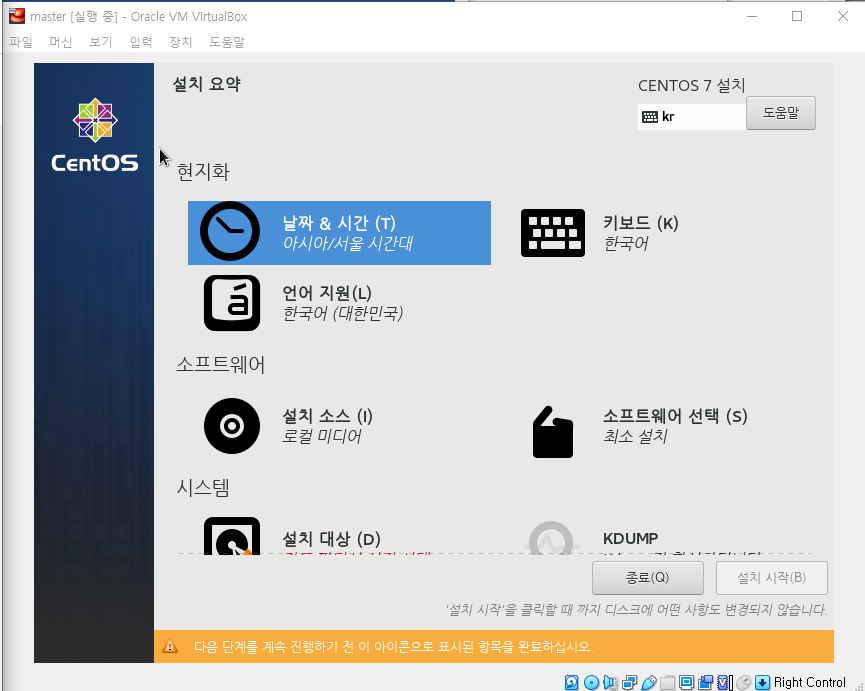Open the 설치 소스 (I) disc icon
This screenshot has height=691, width=865.
pyautogui.click(x=232, y=426)
